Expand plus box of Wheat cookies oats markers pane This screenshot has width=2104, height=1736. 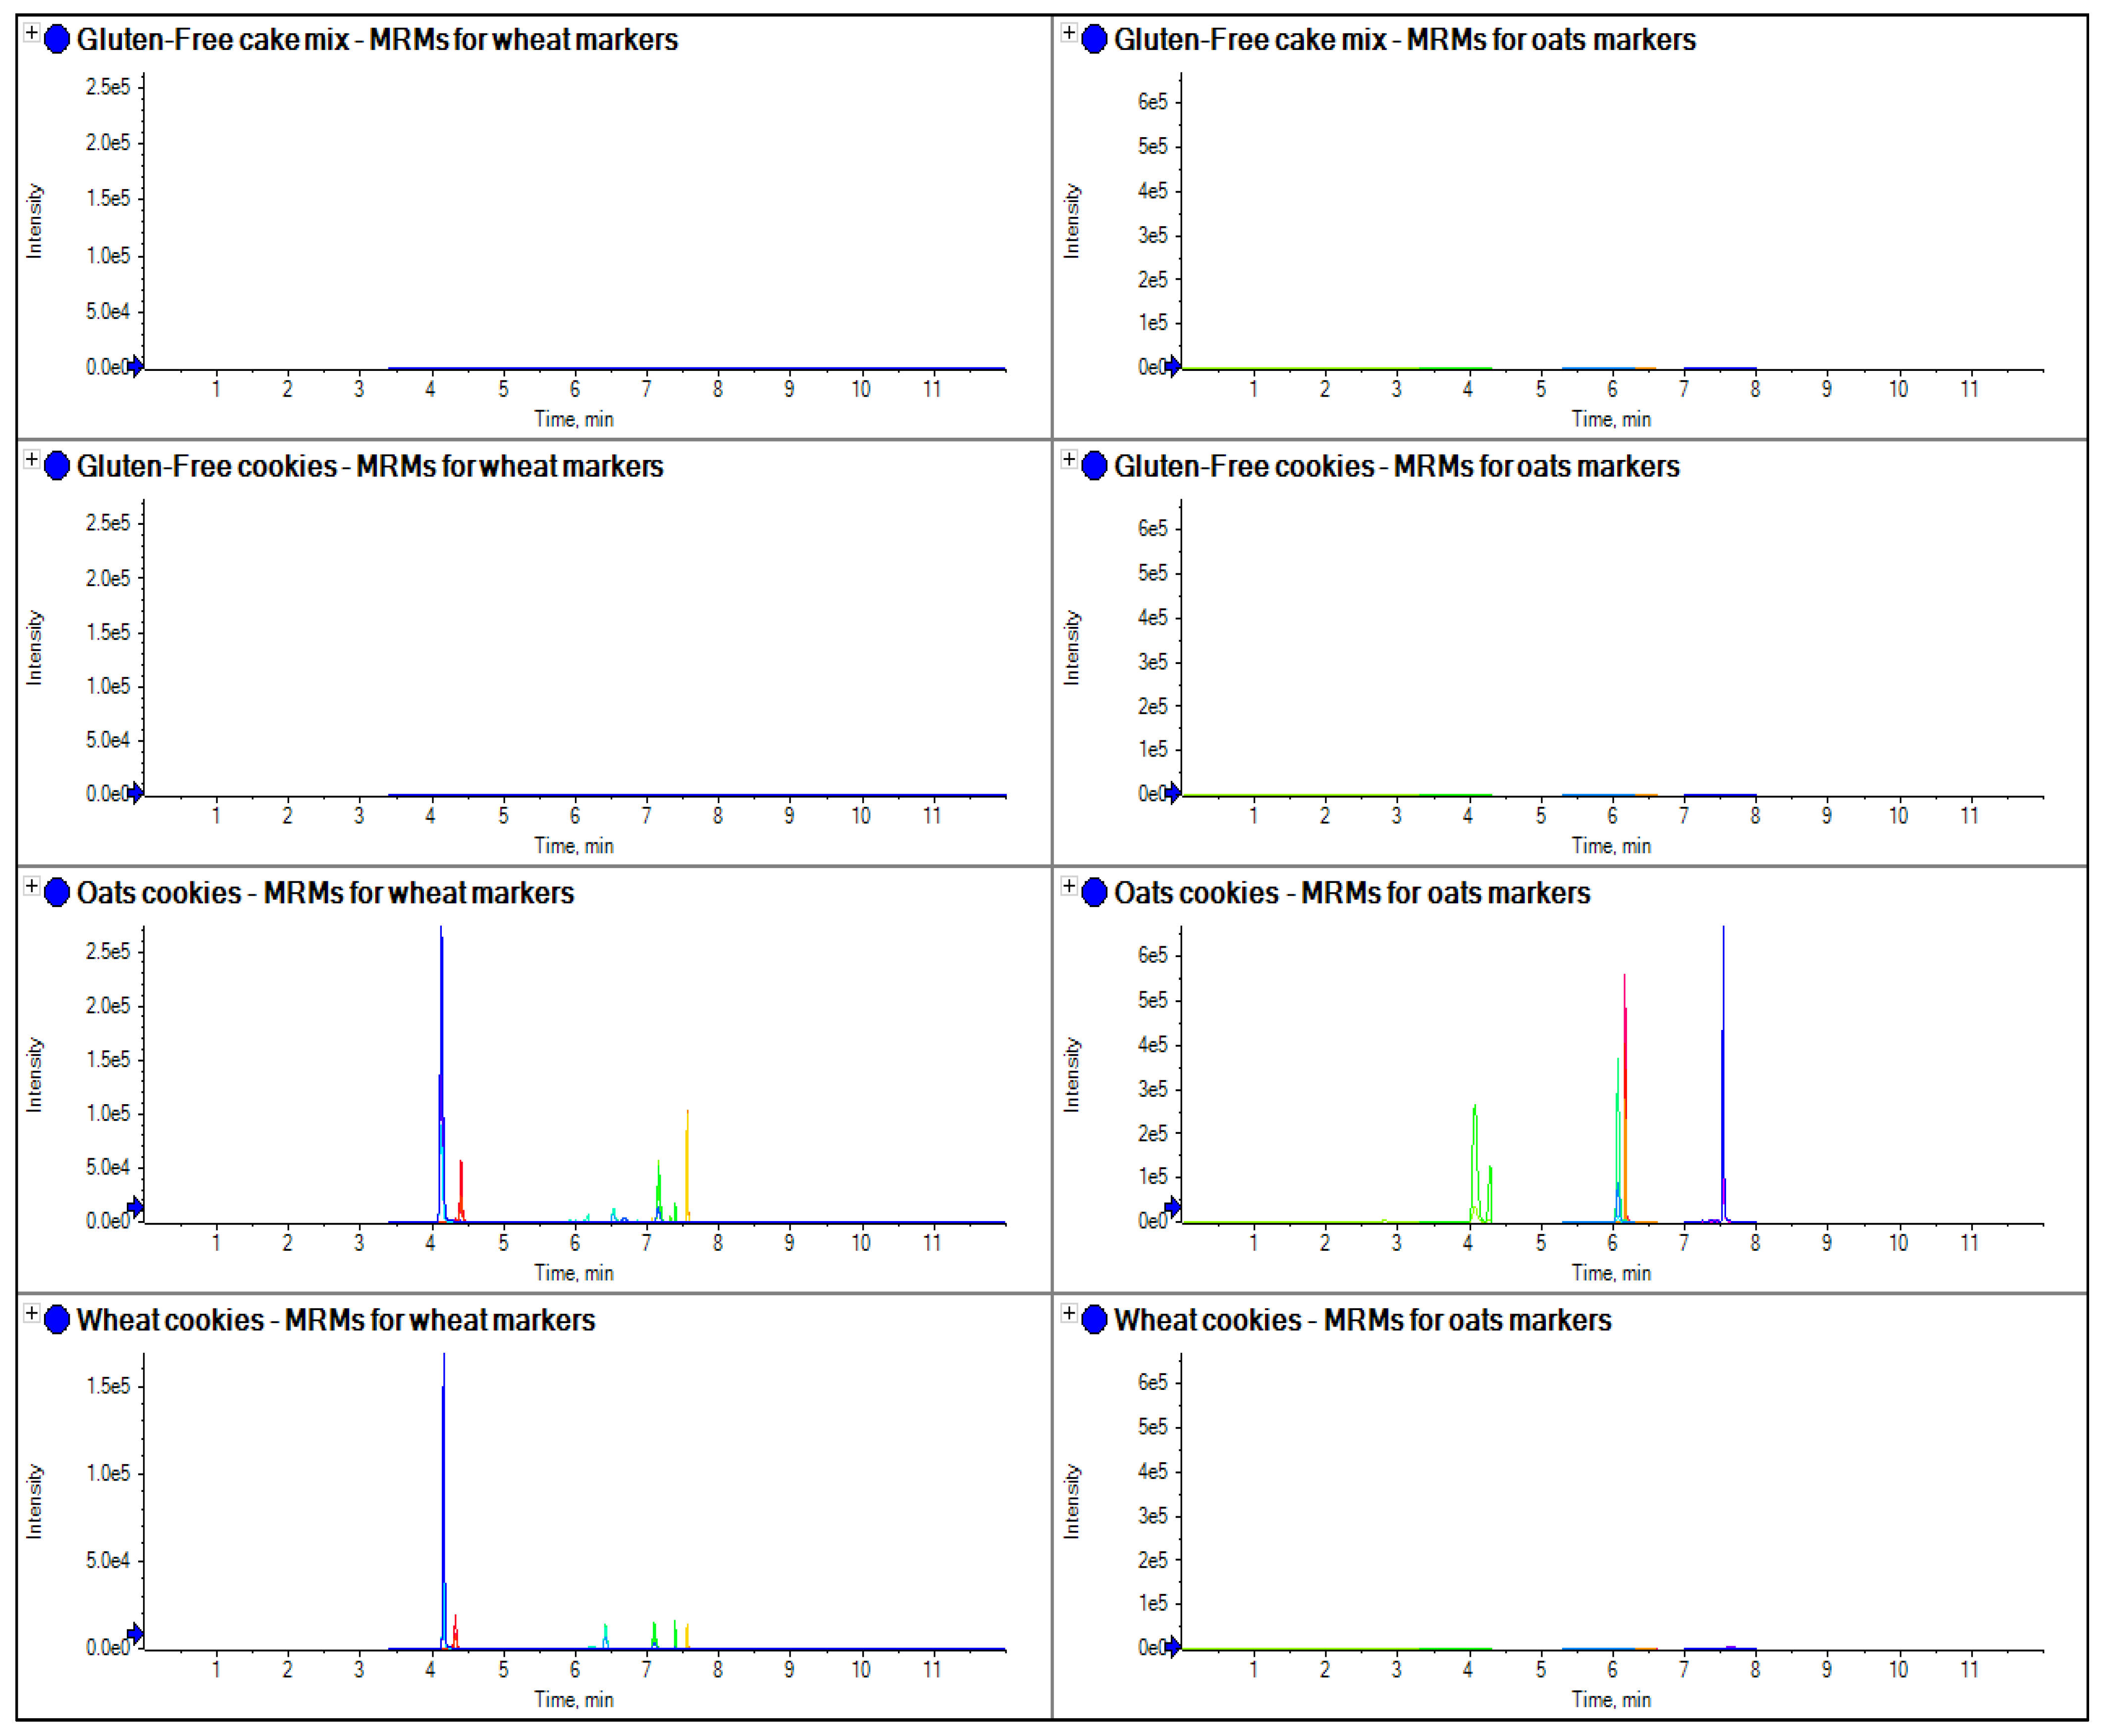click(1069, 1313)
